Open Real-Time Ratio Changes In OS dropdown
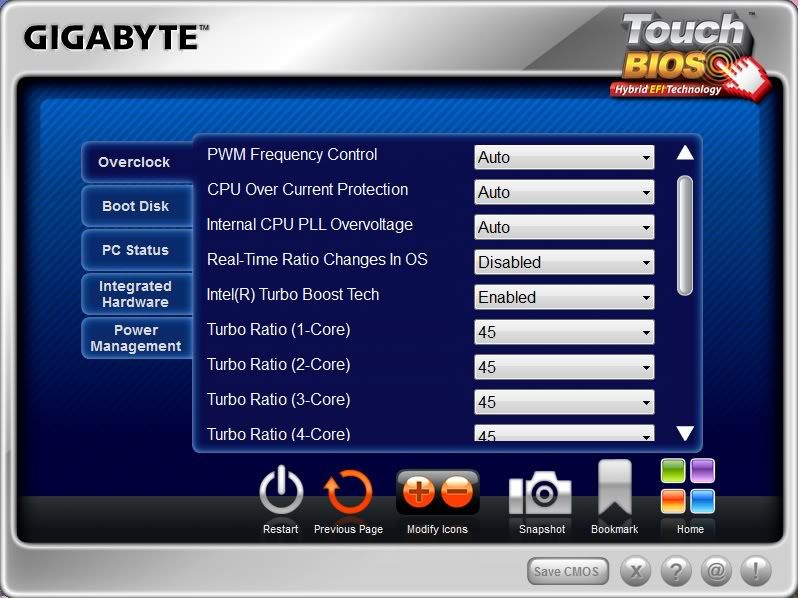Viewport: 800px width, 598px height. click(564, 262)
